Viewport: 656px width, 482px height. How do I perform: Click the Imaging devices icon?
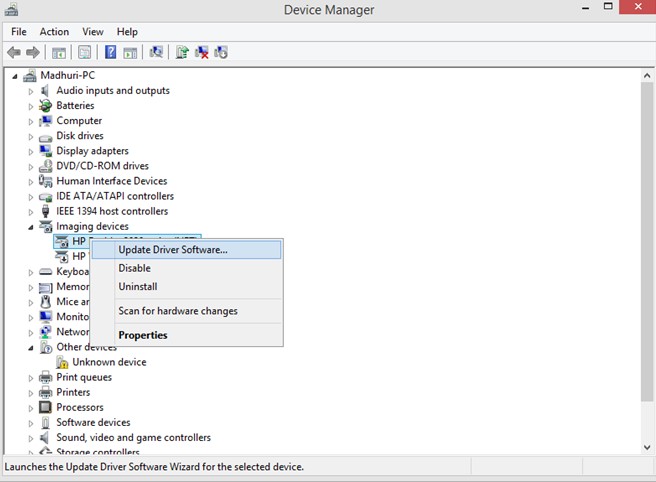tap(46, 226)
